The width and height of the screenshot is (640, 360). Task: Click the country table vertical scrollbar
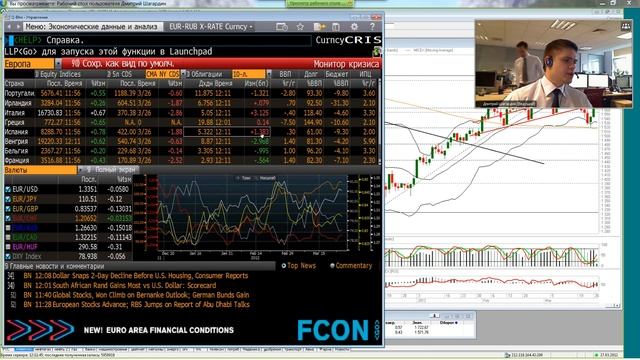click(x=380, y=122)
